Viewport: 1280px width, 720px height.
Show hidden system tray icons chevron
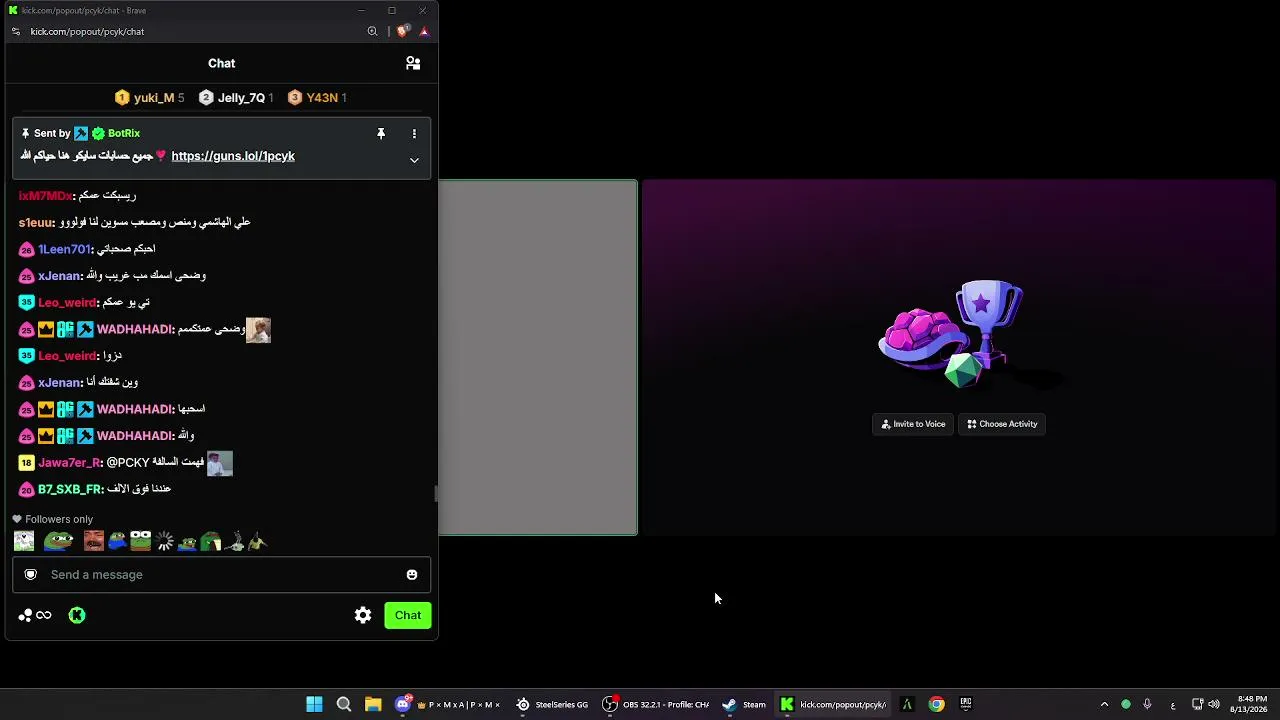coord(1104,704)
